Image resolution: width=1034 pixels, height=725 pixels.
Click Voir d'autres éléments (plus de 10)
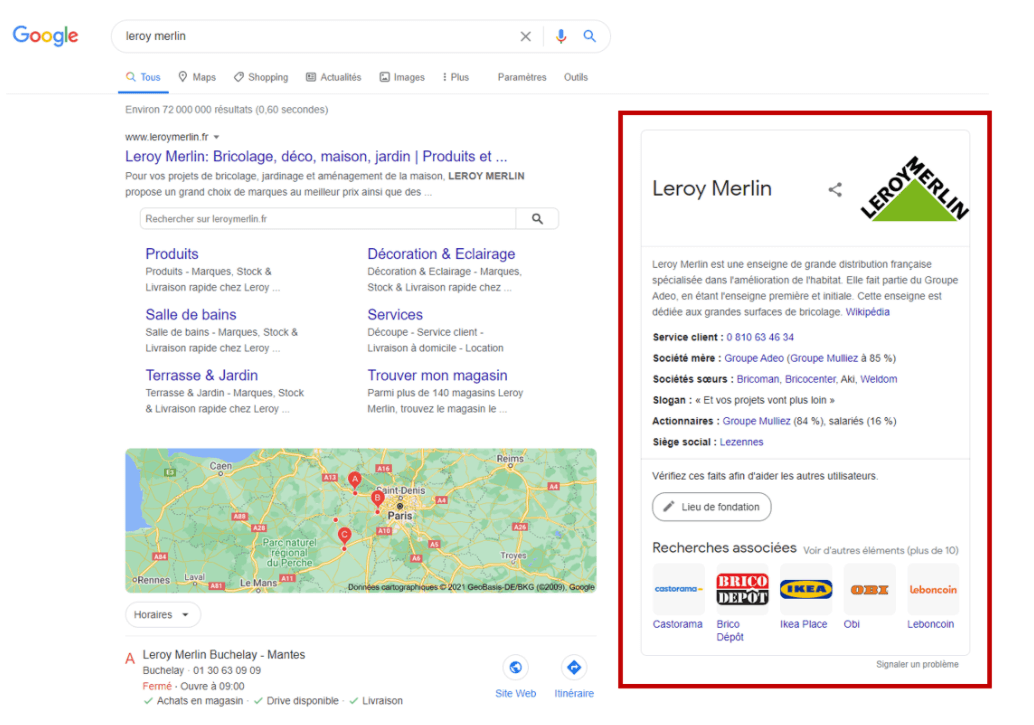click(880, 550)
